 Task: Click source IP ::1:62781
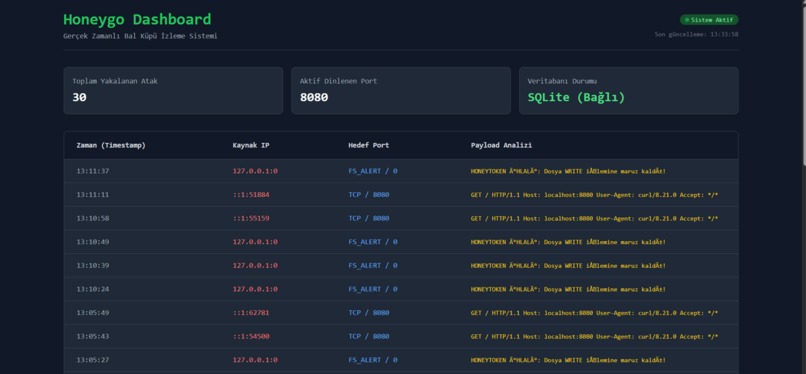(x=251, y=313)
